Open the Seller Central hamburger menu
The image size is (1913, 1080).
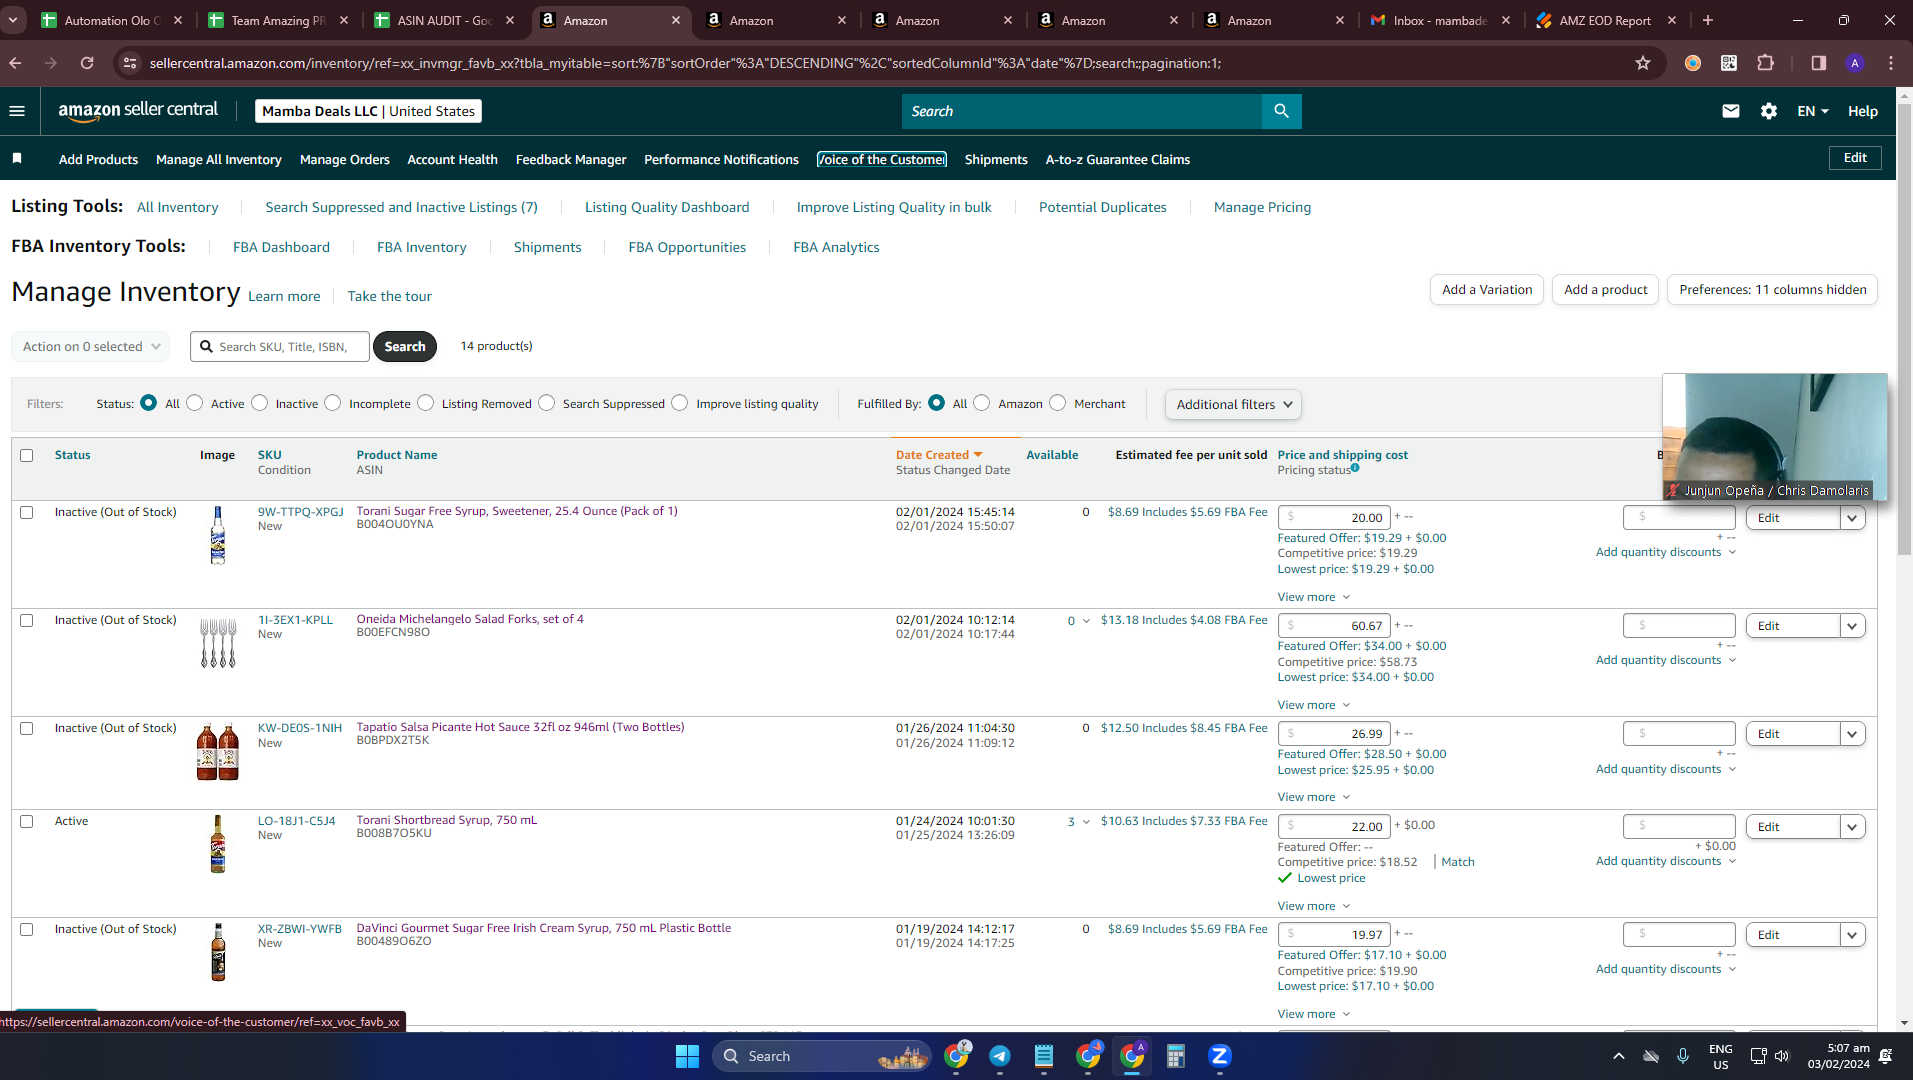17,111
